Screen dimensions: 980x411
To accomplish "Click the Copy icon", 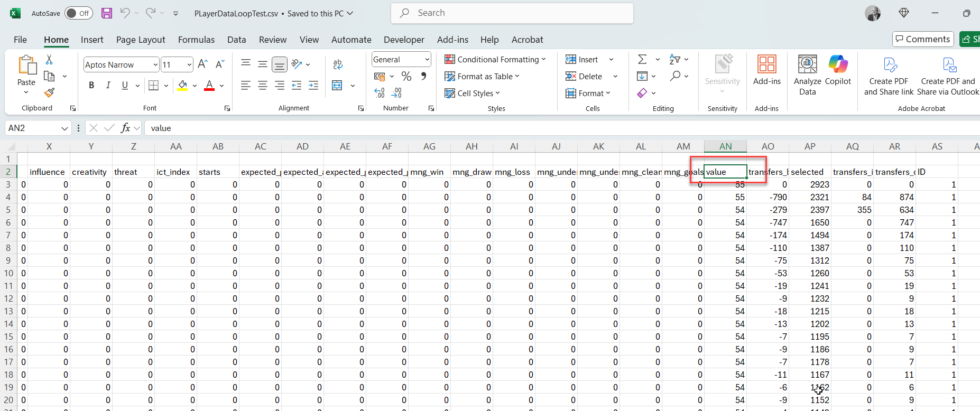I will tap(49, 76).
